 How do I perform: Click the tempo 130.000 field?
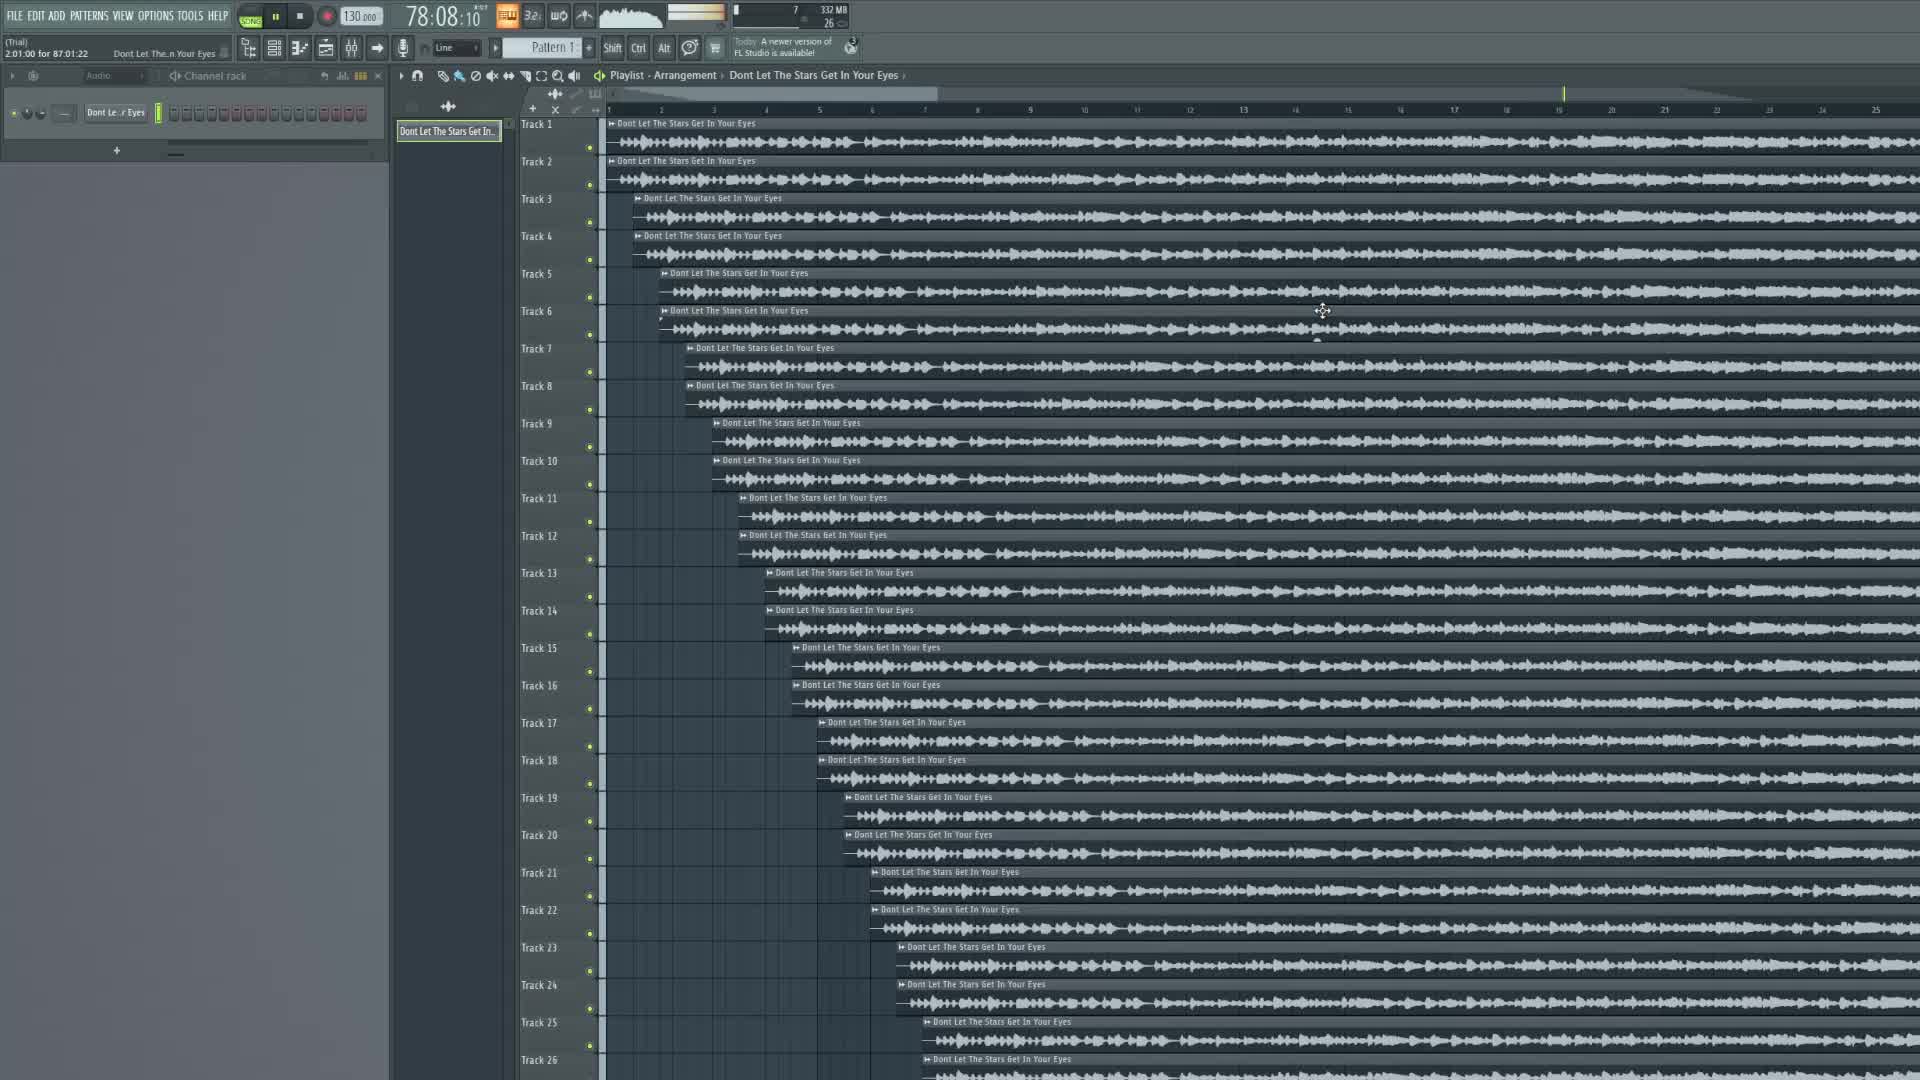tap(360, 17)
